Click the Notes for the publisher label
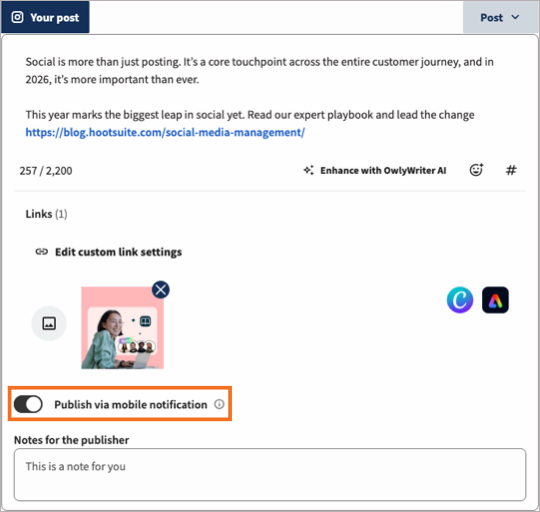 (72, 440)
